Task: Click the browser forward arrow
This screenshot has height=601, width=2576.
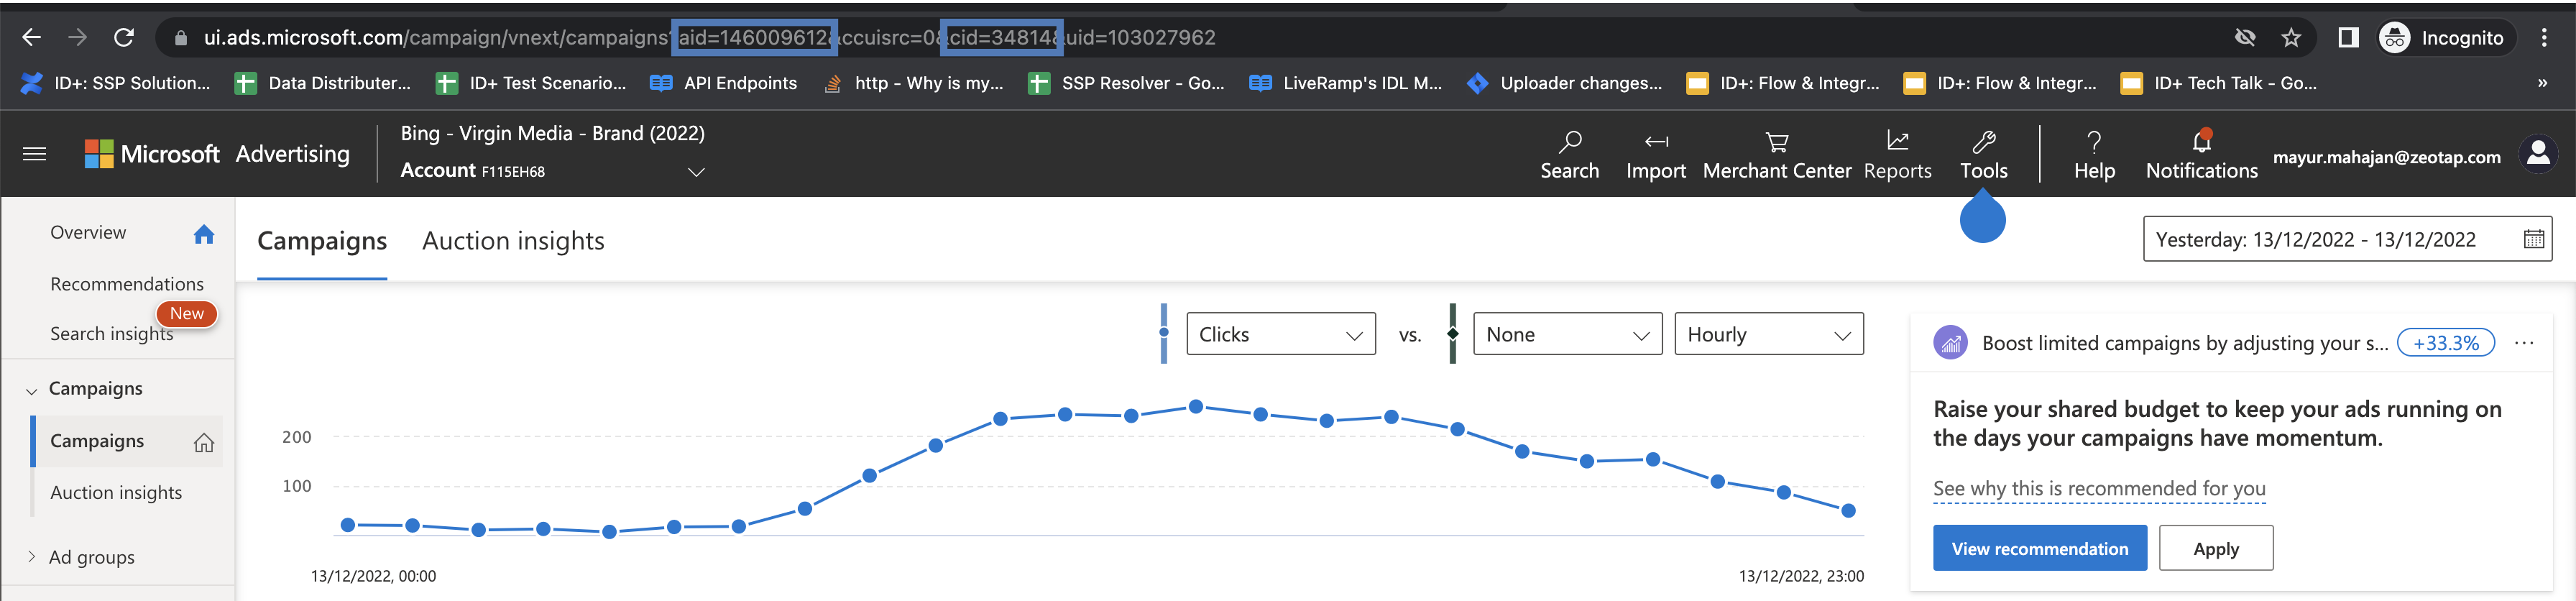Action: coord(77,38)
